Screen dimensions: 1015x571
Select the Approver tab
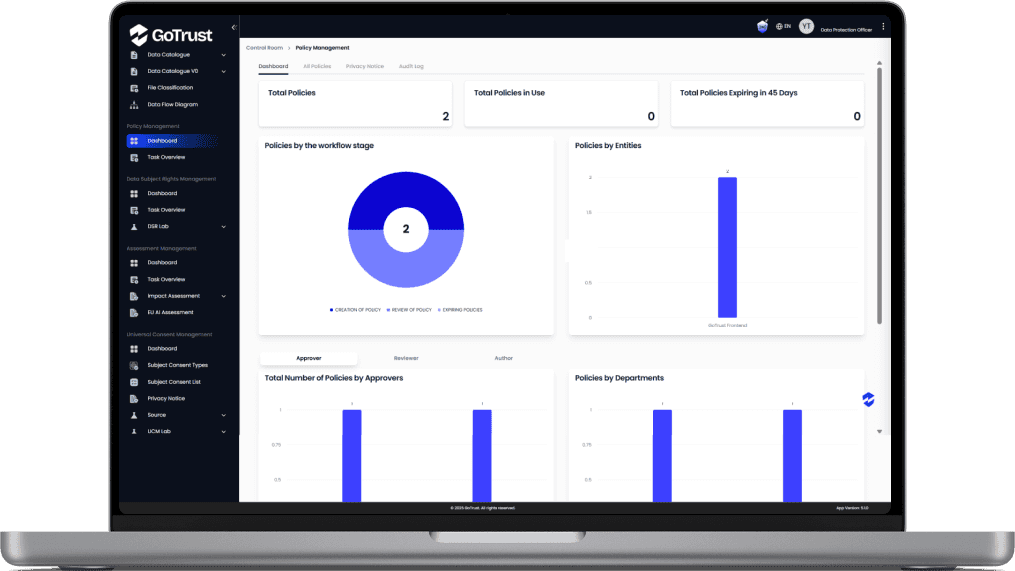point(309,358)
